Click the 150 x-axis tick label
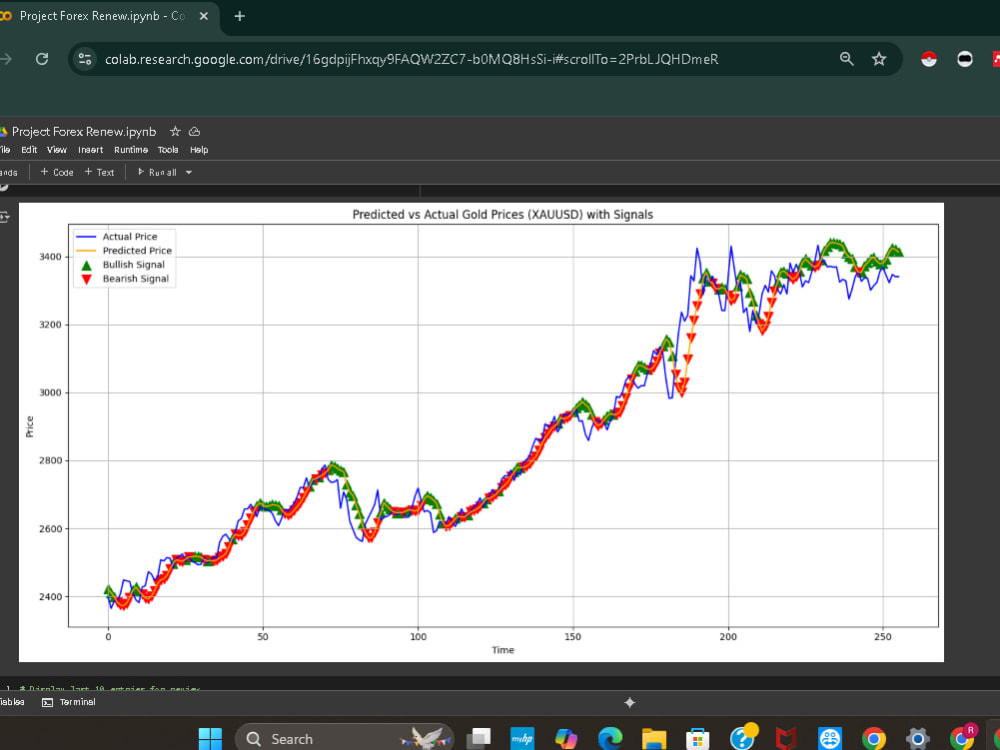The width and height of the screenshot is (1000, 750). 573,636
